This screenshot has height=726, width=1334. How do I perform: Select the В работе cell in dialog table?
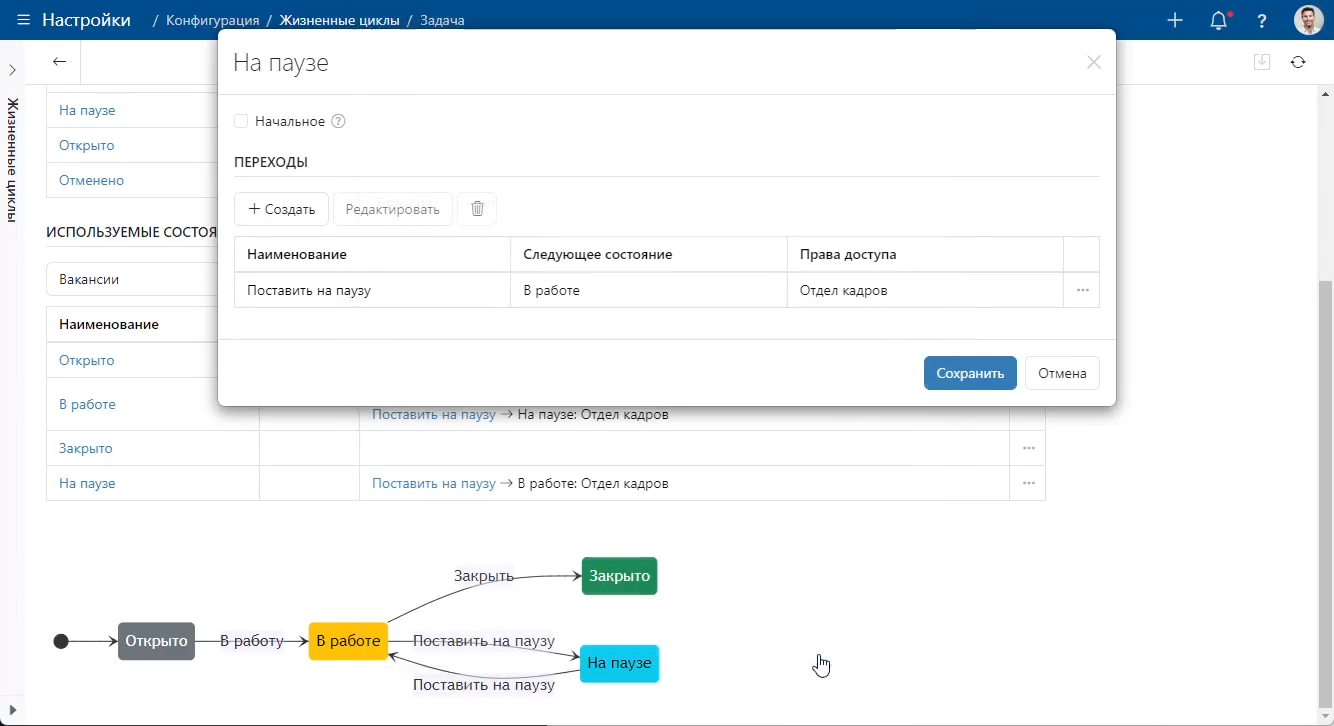[x=649, y=290]
